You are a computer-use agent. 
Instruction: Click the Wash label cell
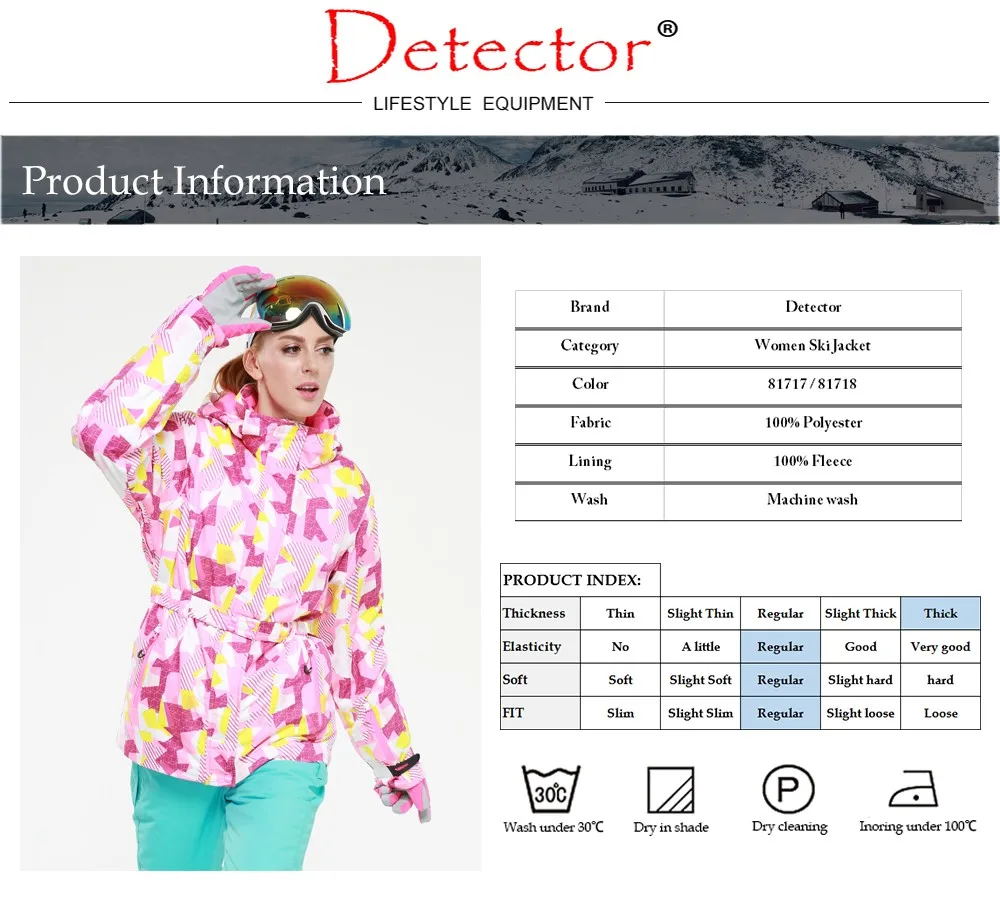tap(589, 500)
